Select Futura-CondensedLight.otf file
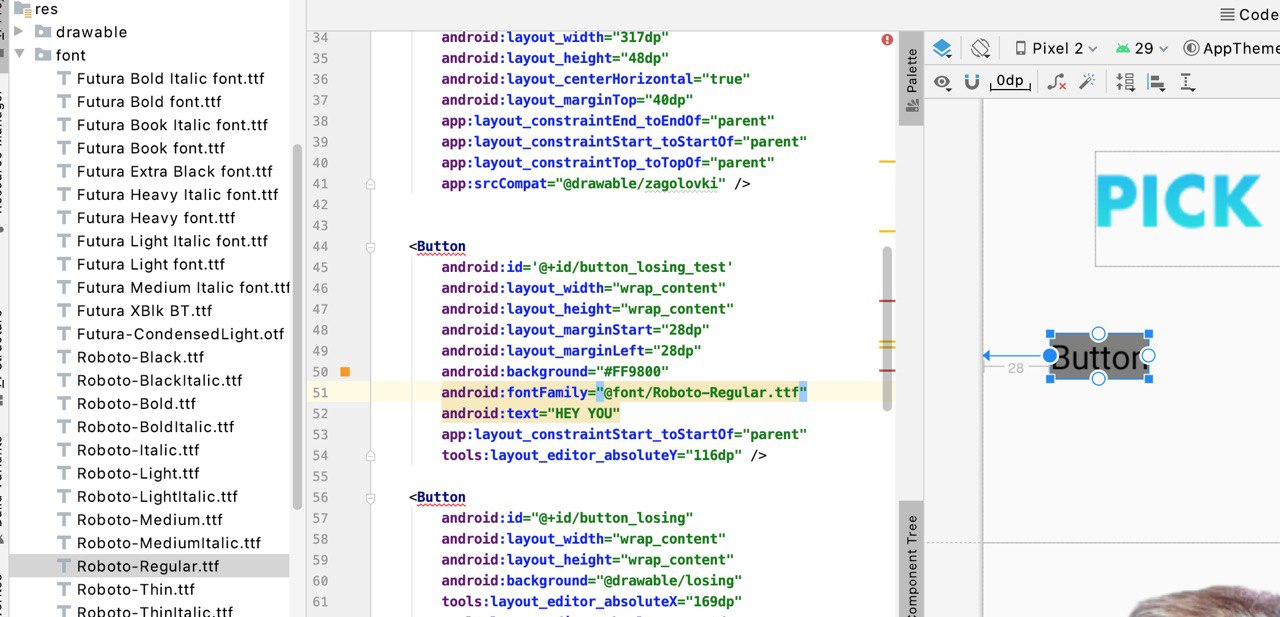This screenshot has height=617, width=1280. click(x=180, y=334)
